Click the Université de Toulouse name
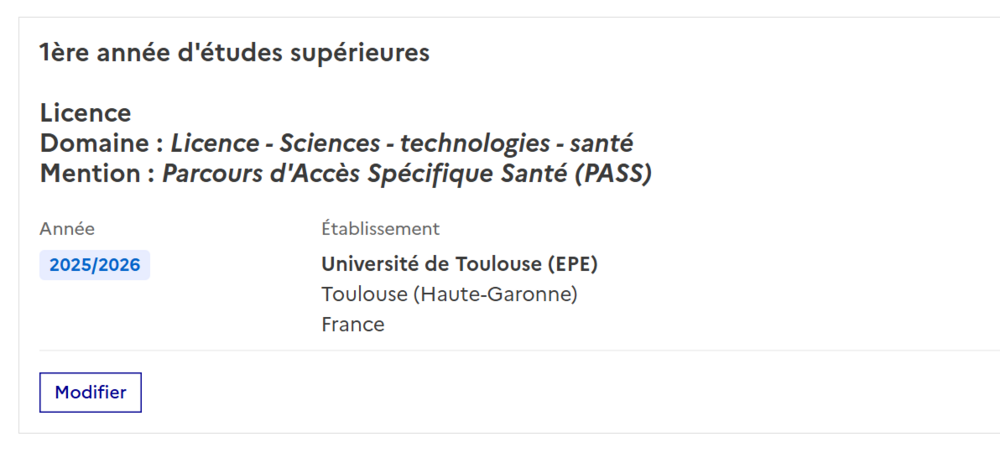 432,264
